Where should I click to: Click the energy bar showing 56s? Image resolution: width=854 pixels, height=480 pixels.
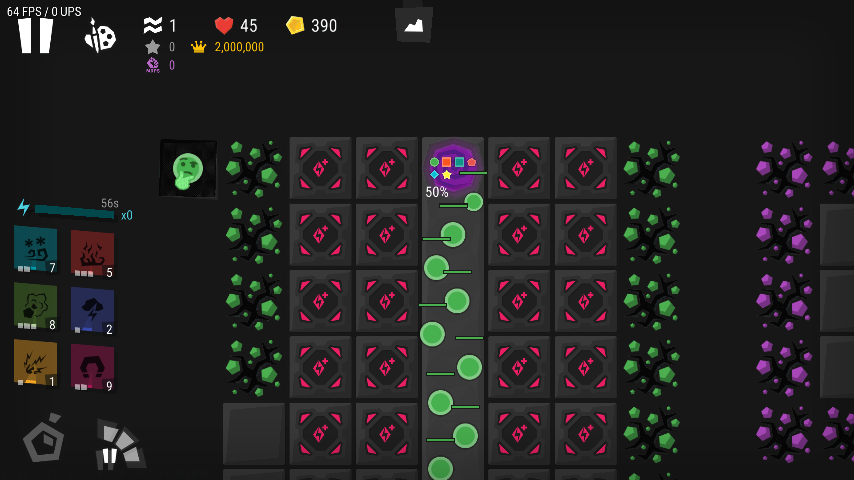pyautogui.click(x=75, y=210)
